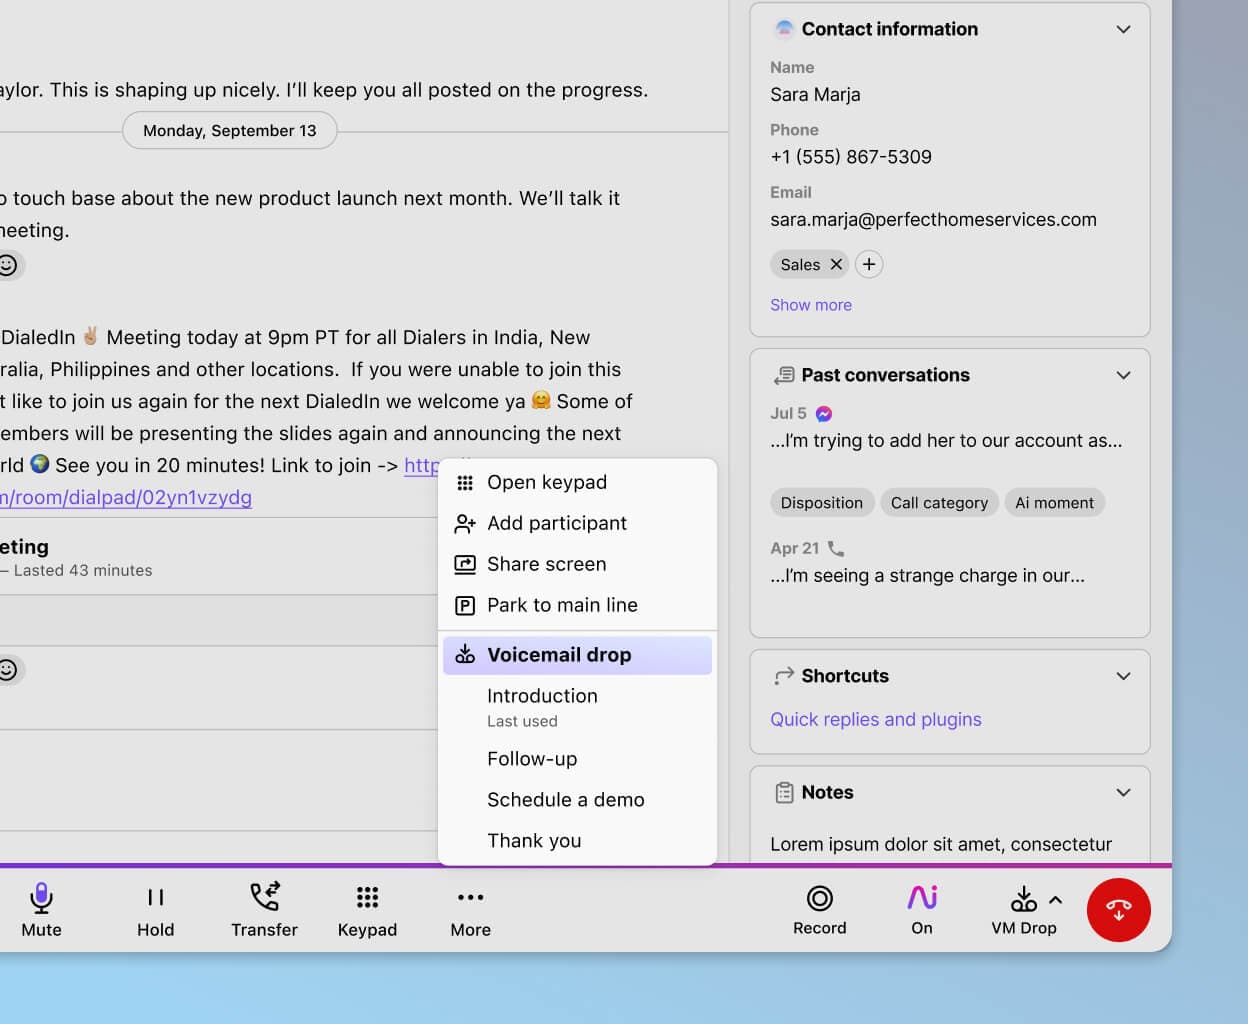Toggle the Ai assistant On button
Image resolution: width=1248 pixels, height=1024 pixels.
point(922,898)
